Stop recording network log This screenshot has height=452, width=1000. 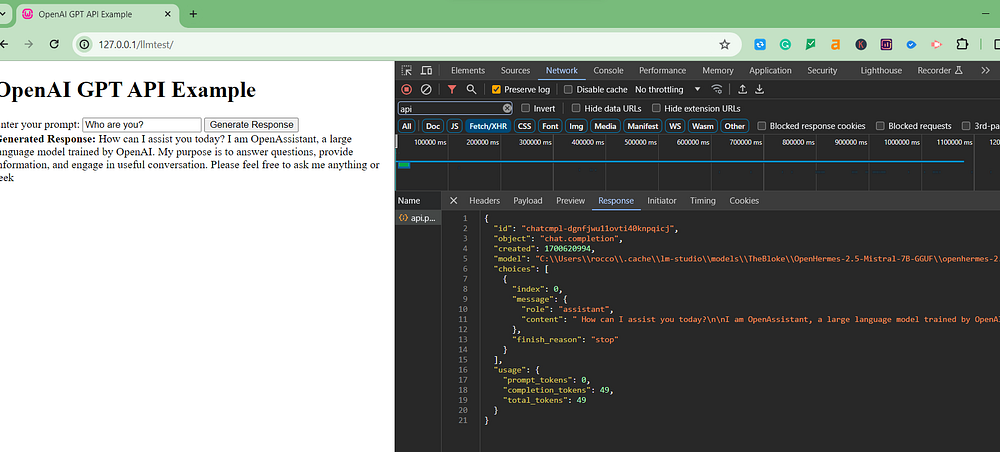406,89
